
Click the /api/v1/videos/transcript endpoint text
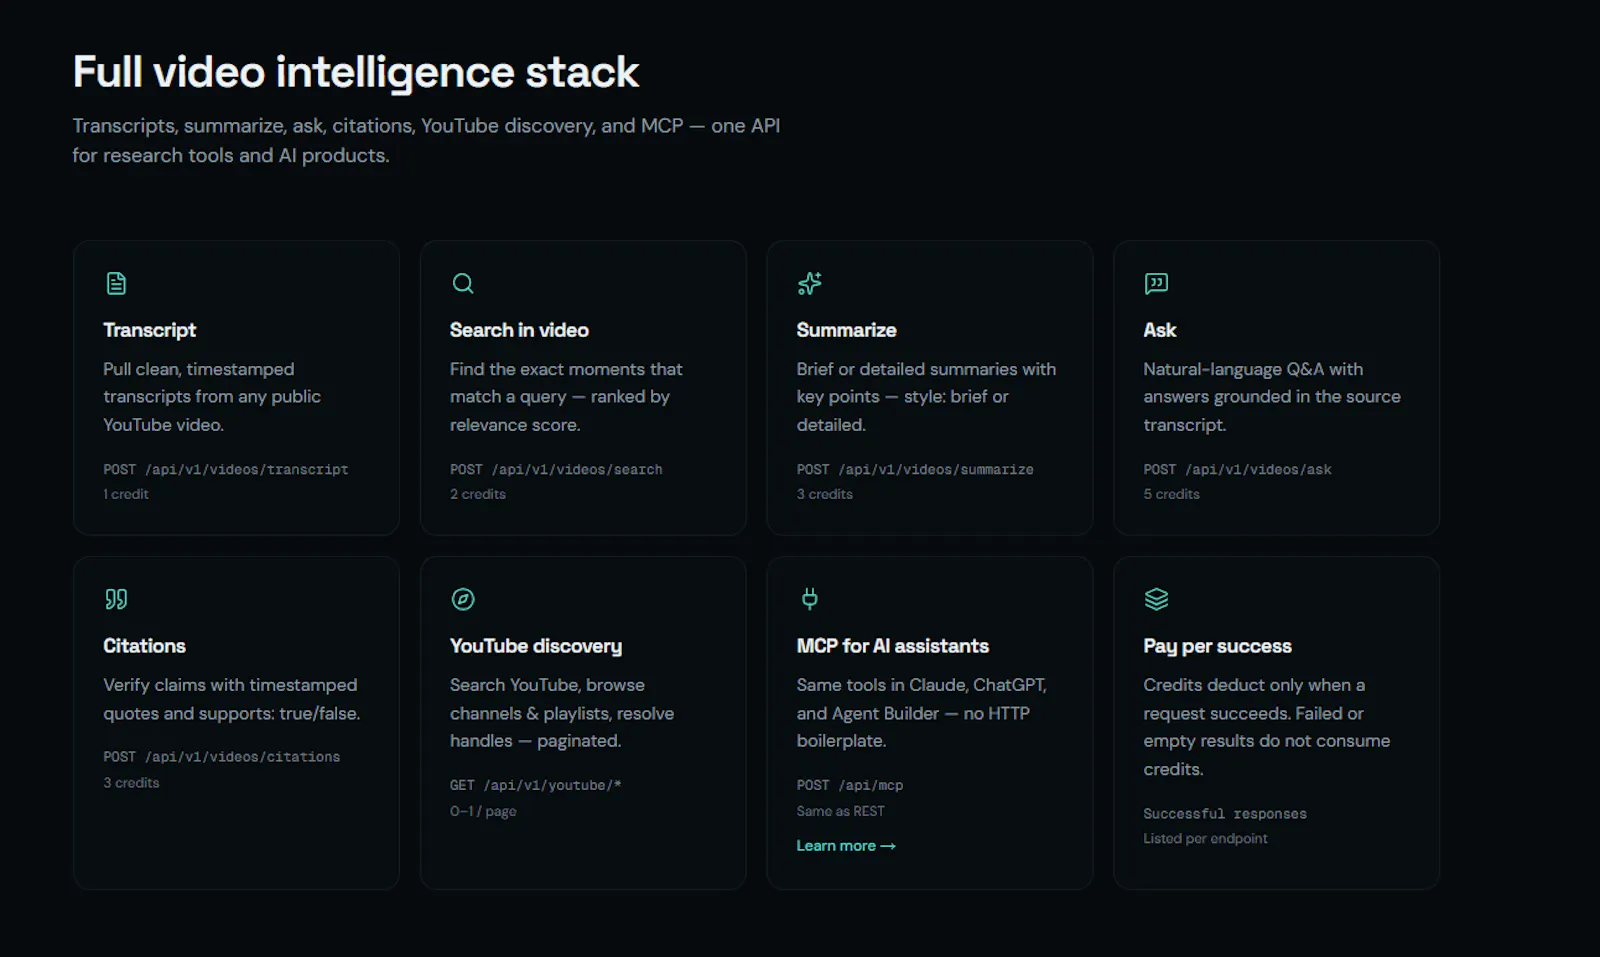point(247,470)
